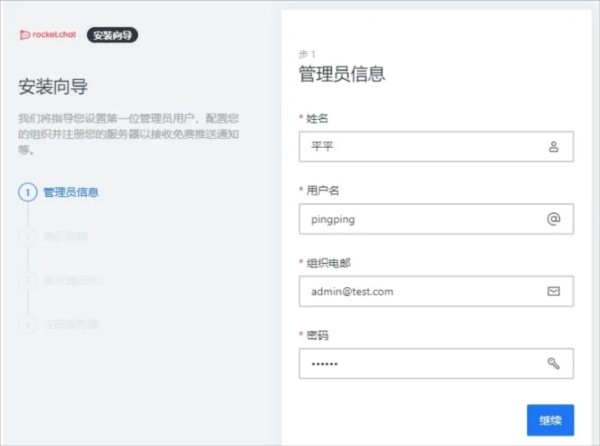Select the 管理员信息 step label in sidebar
The height and width of the screenshot is (446, 600).
(x=71, y=192)
